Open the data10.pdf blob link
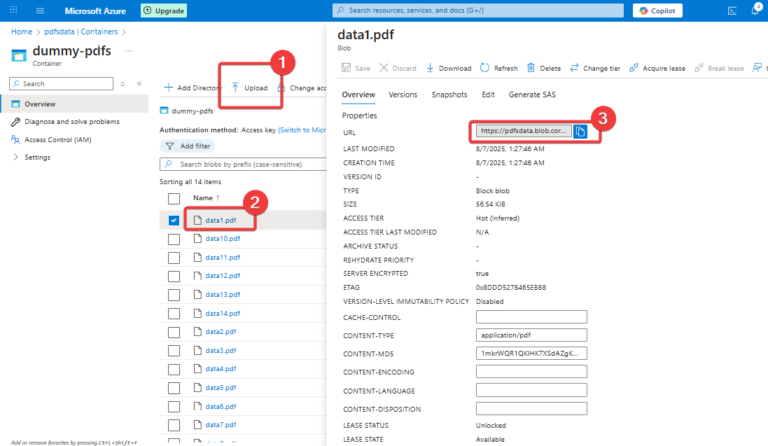 point(223,238)
